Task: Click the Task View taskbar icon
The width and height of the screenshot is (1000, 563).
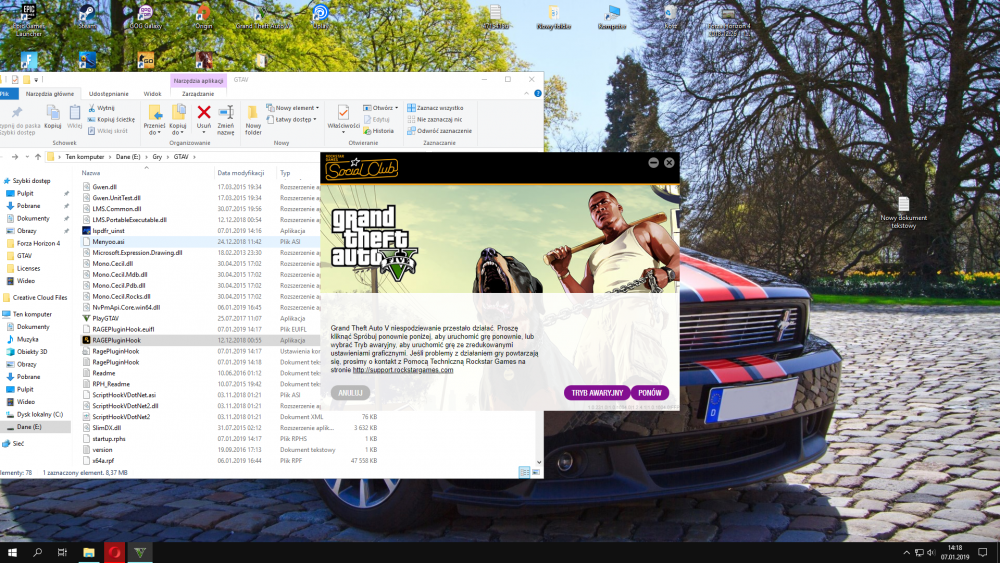Action: (x=62, y=552)
